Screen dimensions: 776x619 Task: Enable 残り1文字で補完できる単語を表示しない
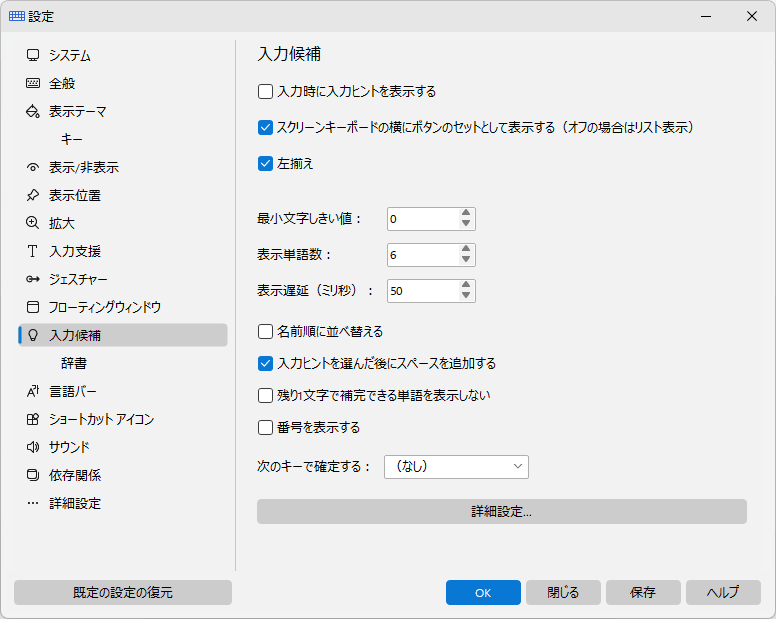pos(265,395)
